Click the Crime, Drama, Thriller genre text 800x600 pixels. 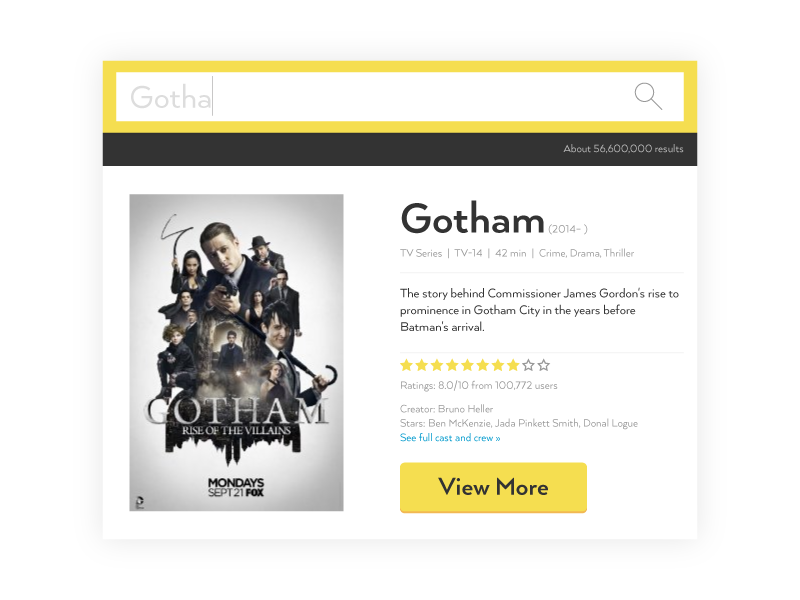586,253
